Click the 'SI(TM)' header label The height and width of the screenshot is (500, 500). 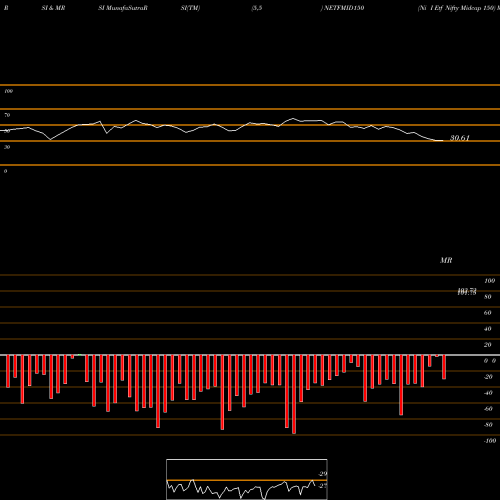[x=190, y=8]
